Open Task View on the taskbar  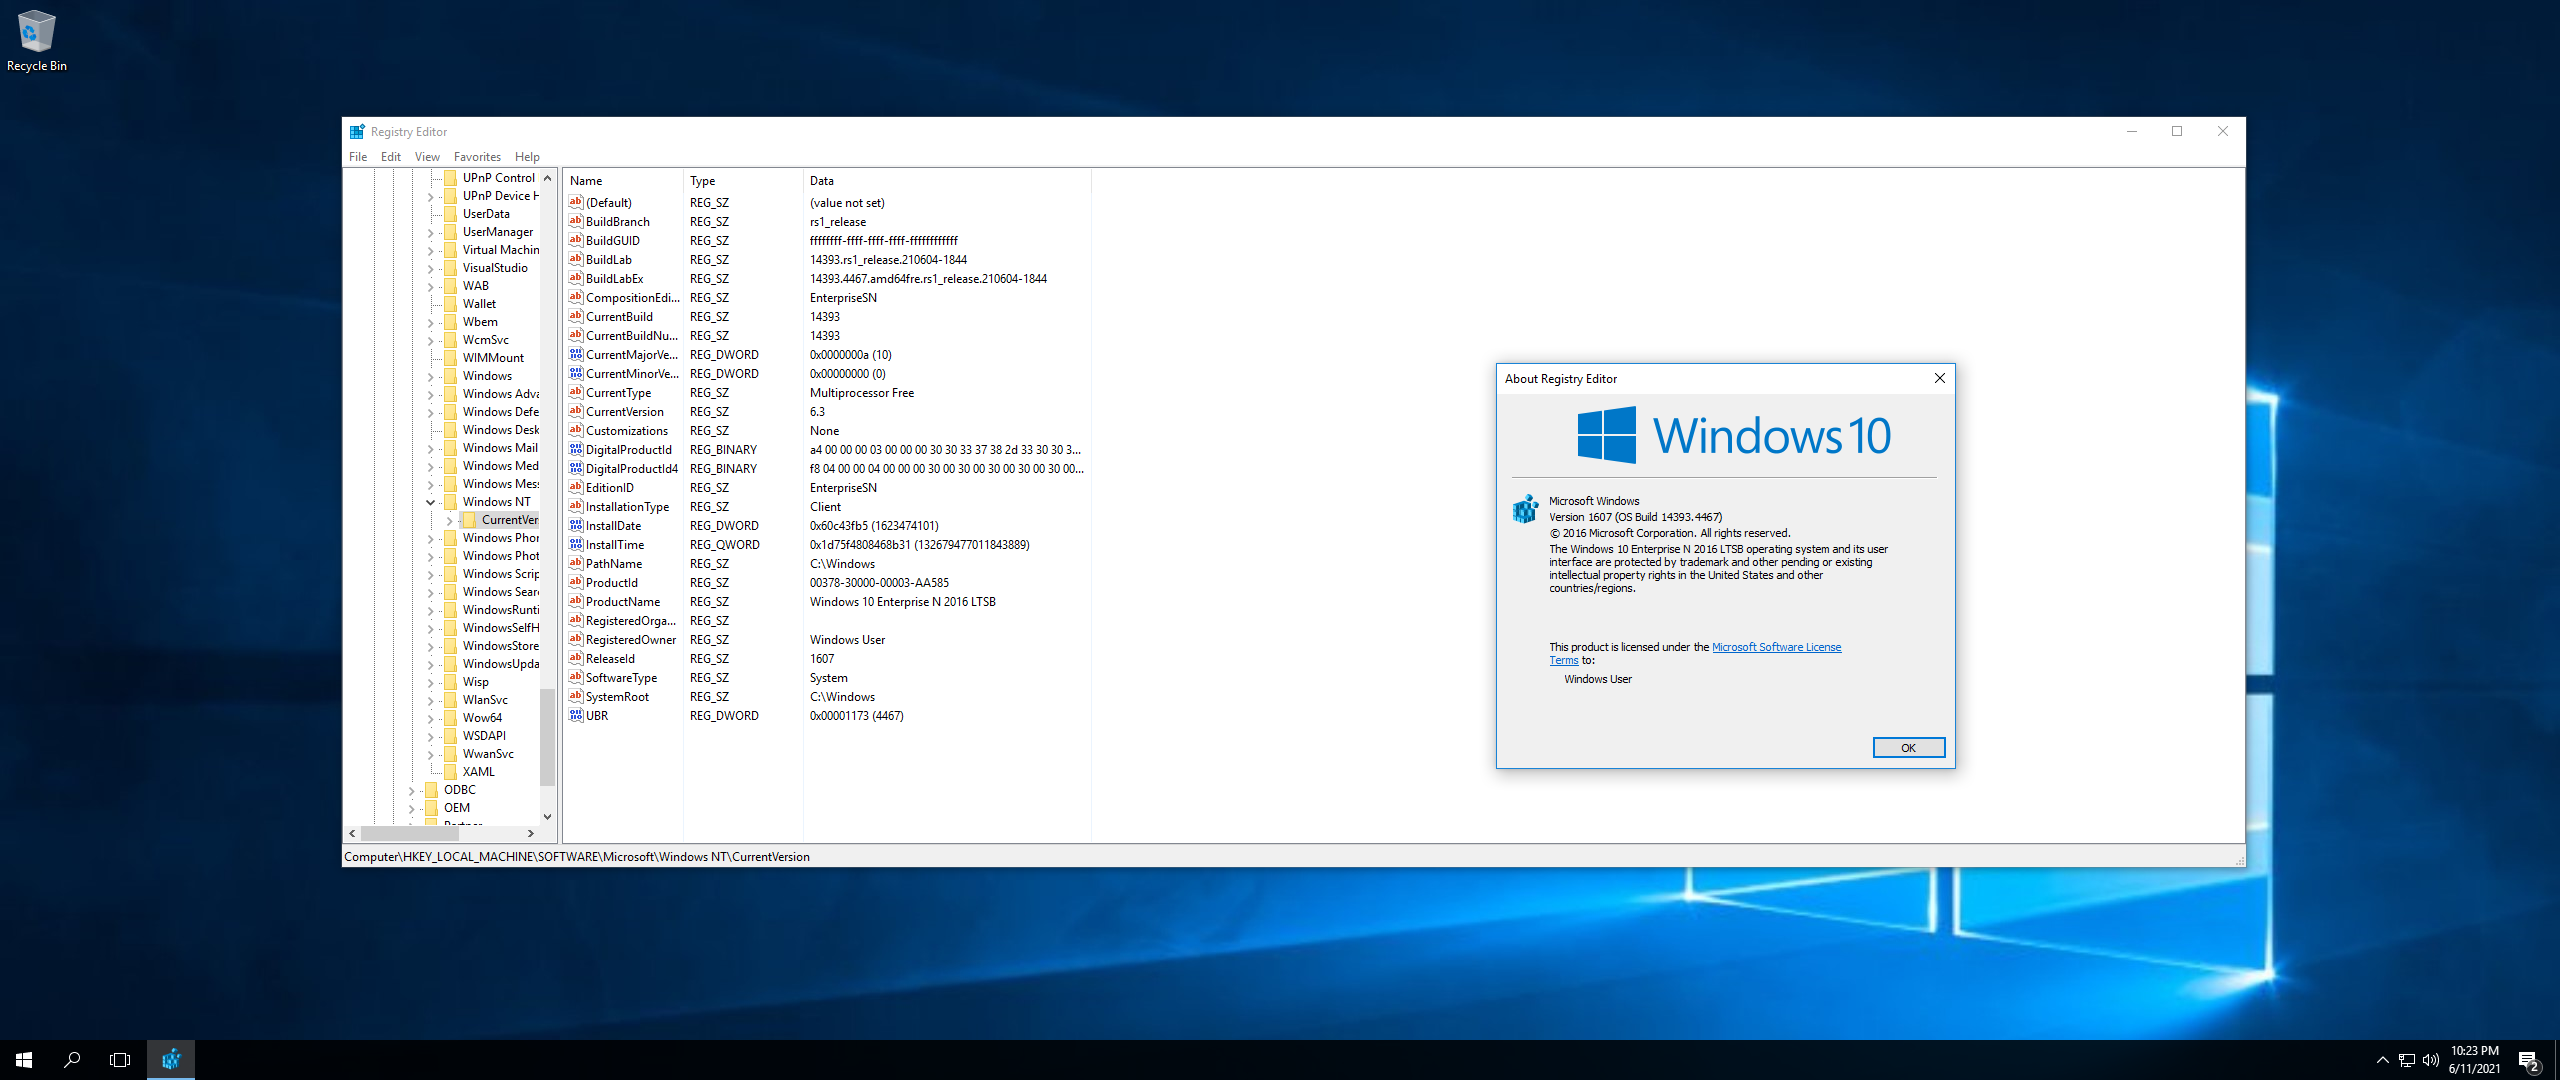120,1059
